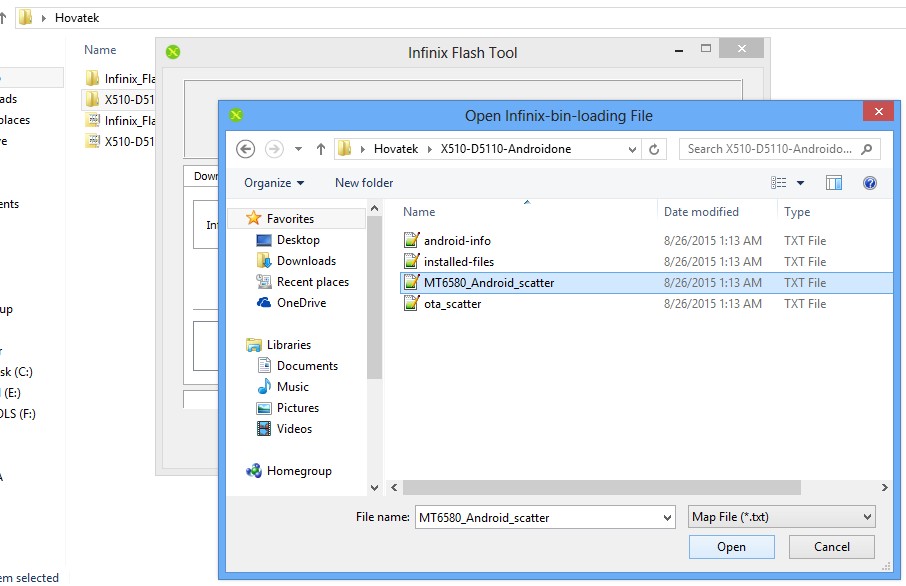The image size is (906, 586).
Task: Open Videos library
Action: coord(294,429)
